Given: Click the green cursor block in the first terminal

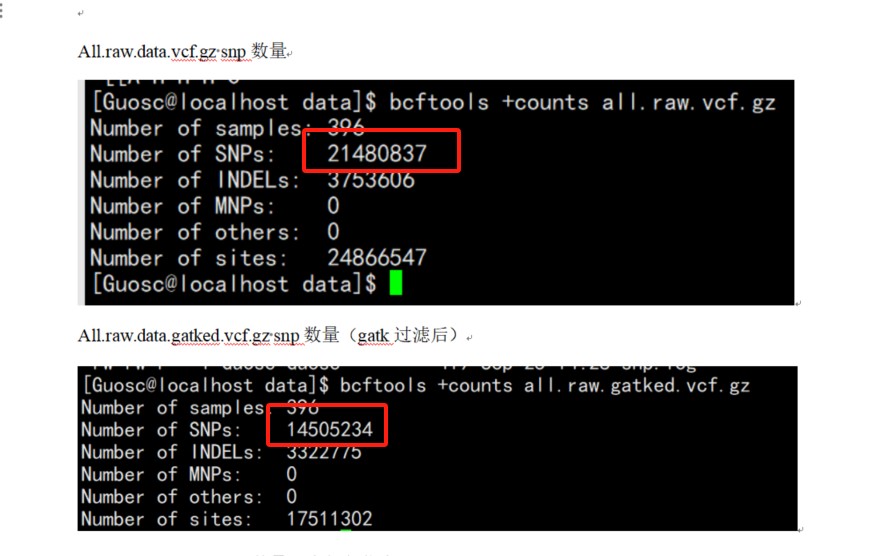Looking at the screenshot, I should pos(396,283).
